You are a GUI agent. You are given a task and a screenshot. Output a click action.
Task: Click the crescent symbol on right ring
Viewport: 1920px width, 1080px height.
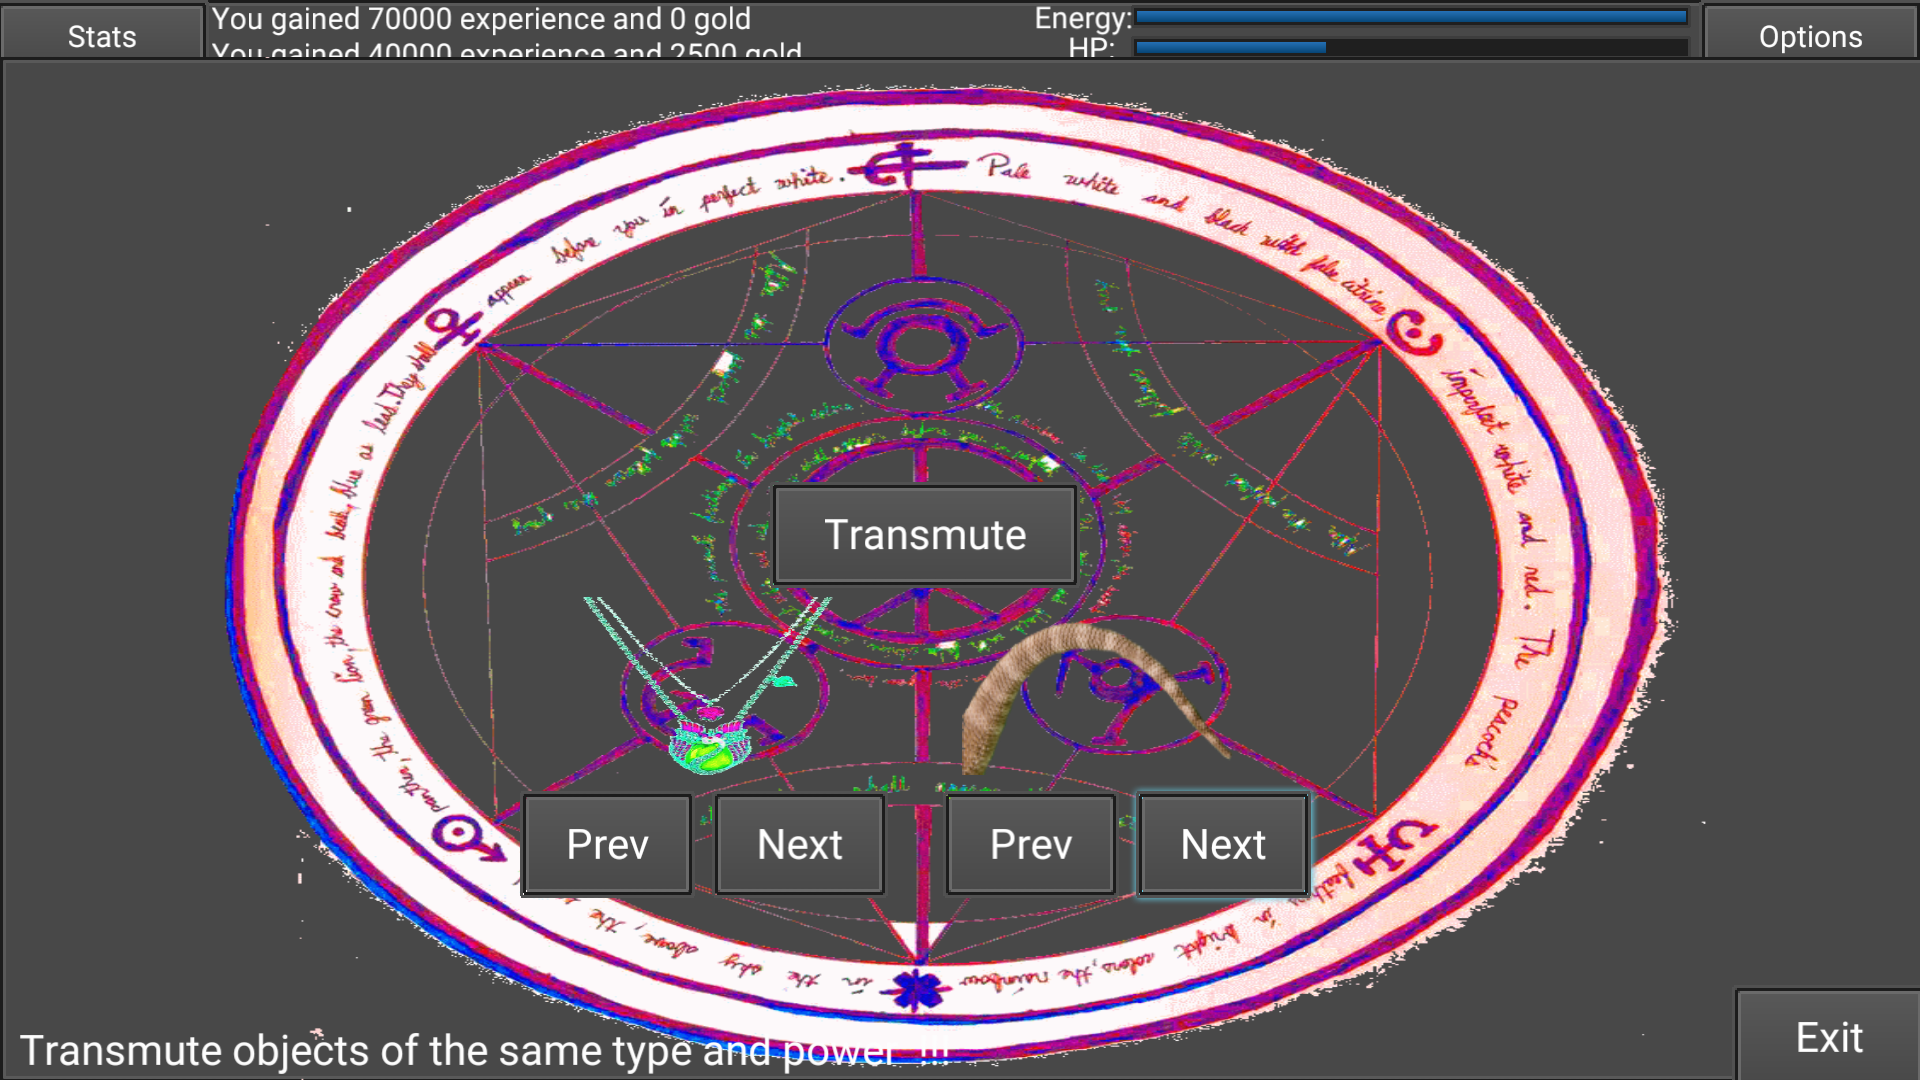(x=1415, y=334)
